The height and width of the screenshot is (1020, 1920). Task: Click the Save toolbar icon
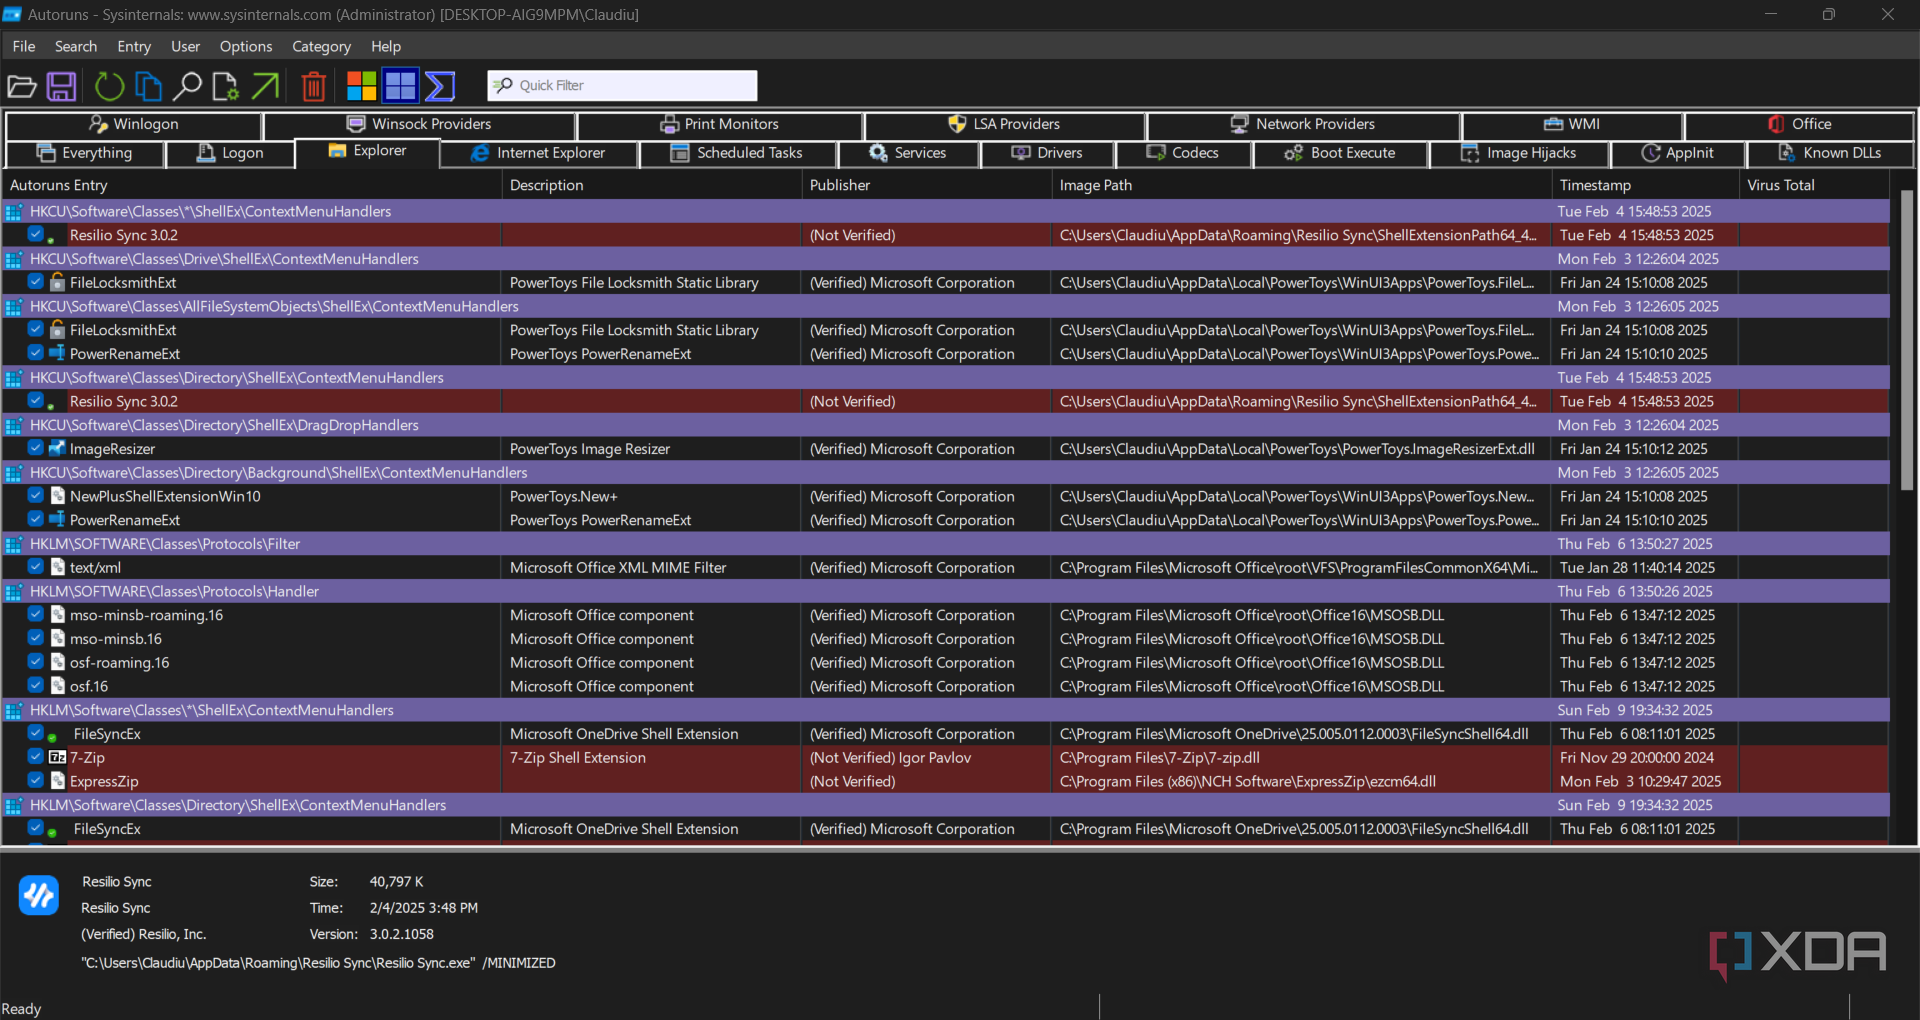[x=62, y=86]
